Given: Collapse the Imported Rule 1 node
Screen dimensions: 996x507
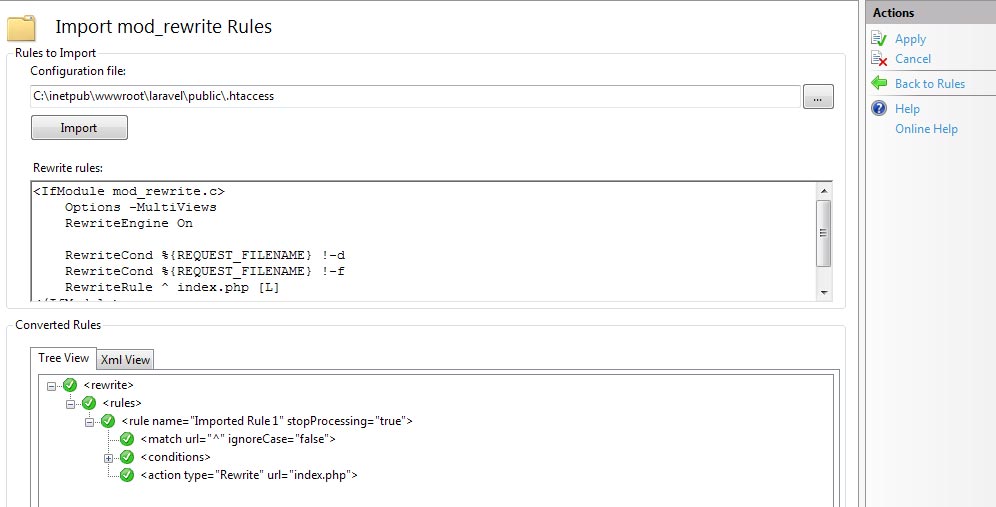Looking at the screenshot, I should pos(90,421).
